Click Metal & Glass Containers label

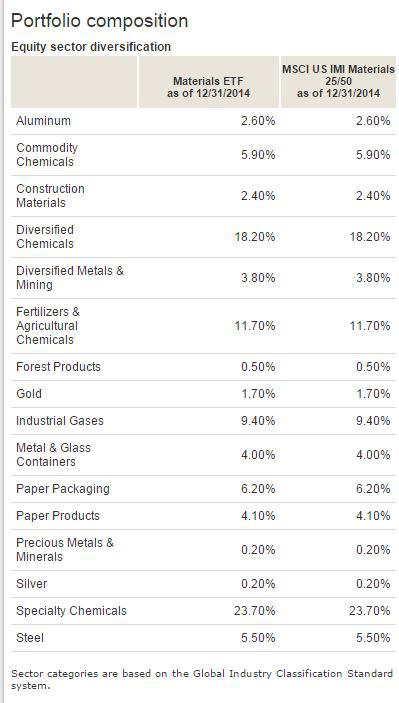click(53, 455)
